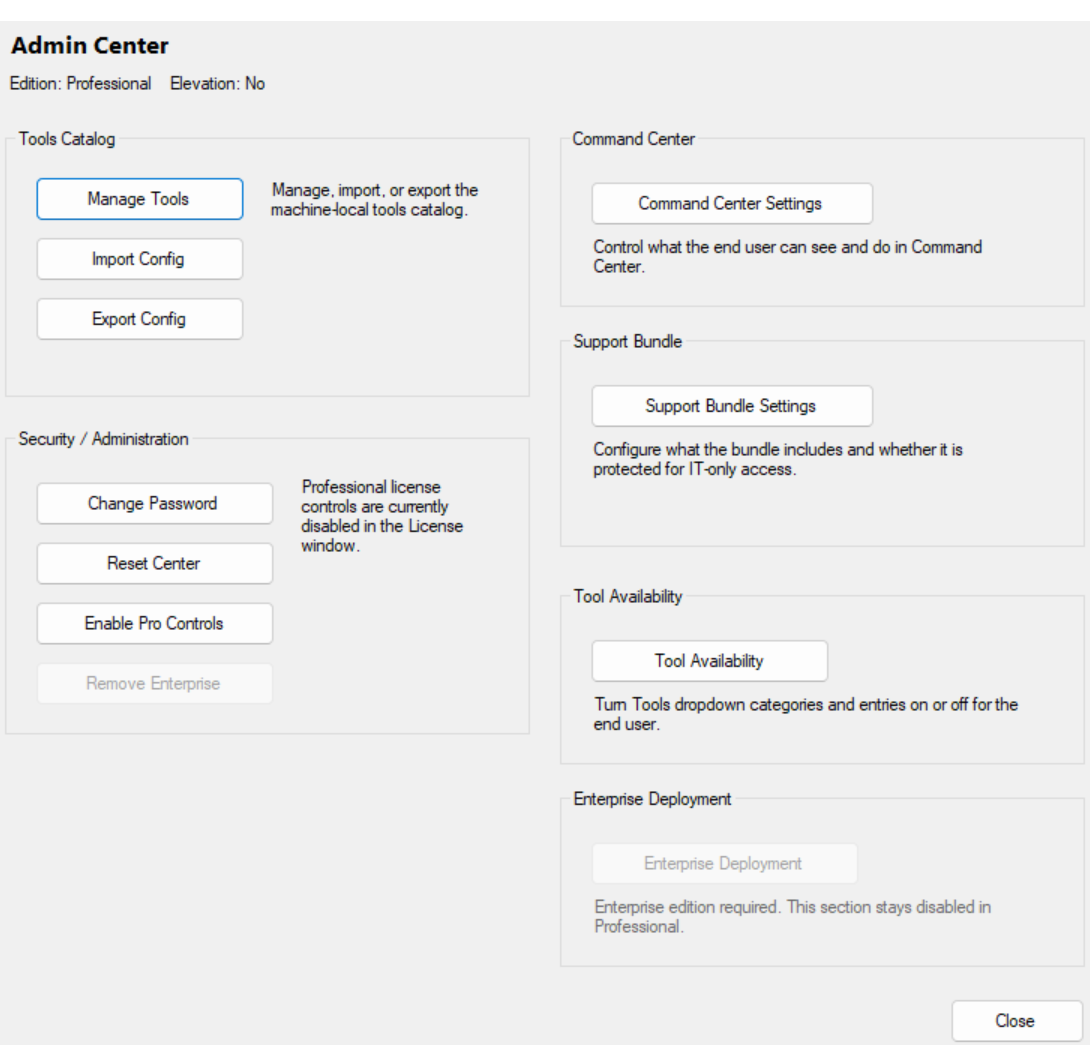Click the Admin Center title heading
1090x1045 pixels.
pyautogui.click(x=90, y=46)
